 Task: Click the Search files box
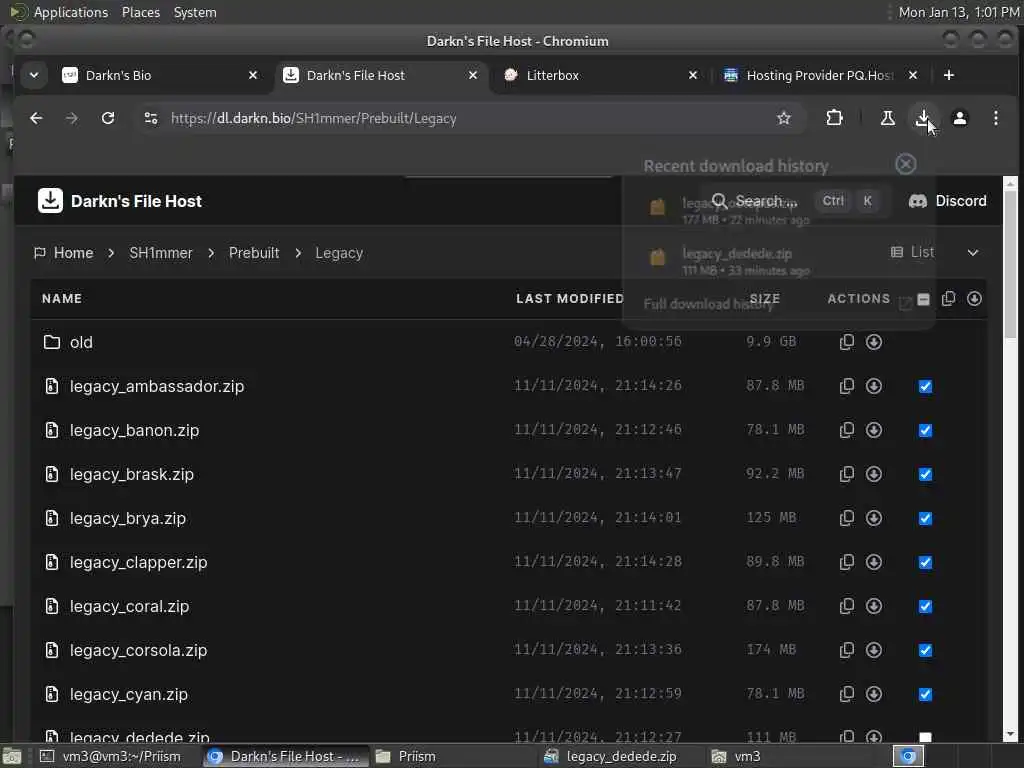(x=796, y=200)
